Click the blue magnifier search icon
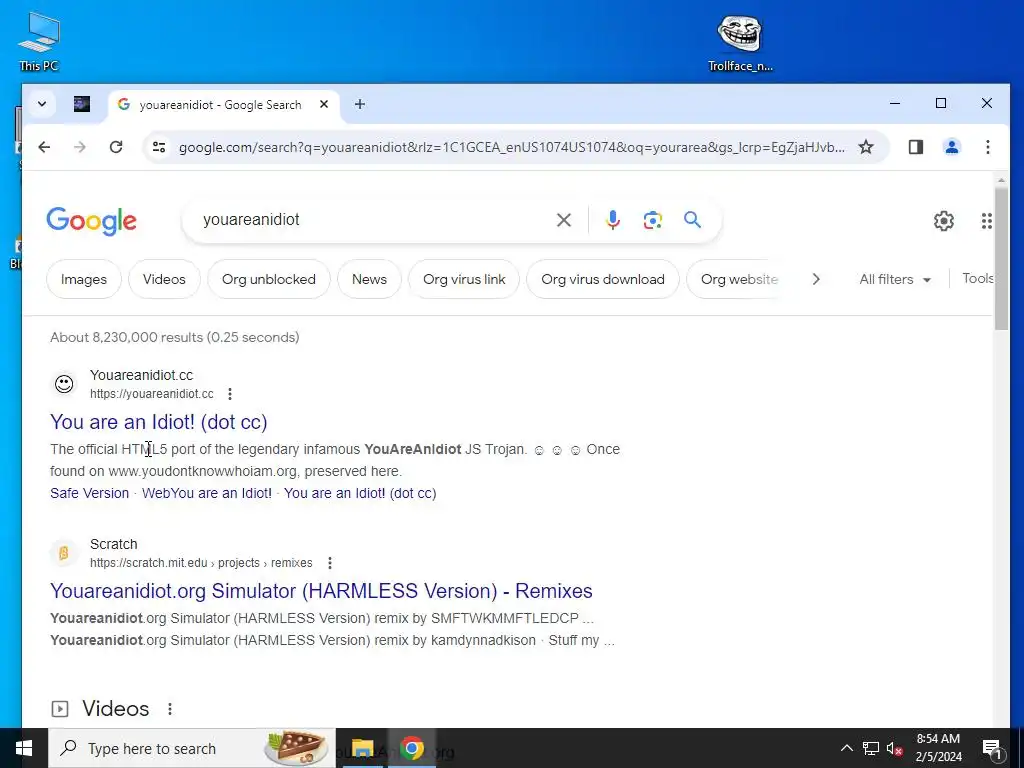 pyautogui.click(x=692, y=219)
